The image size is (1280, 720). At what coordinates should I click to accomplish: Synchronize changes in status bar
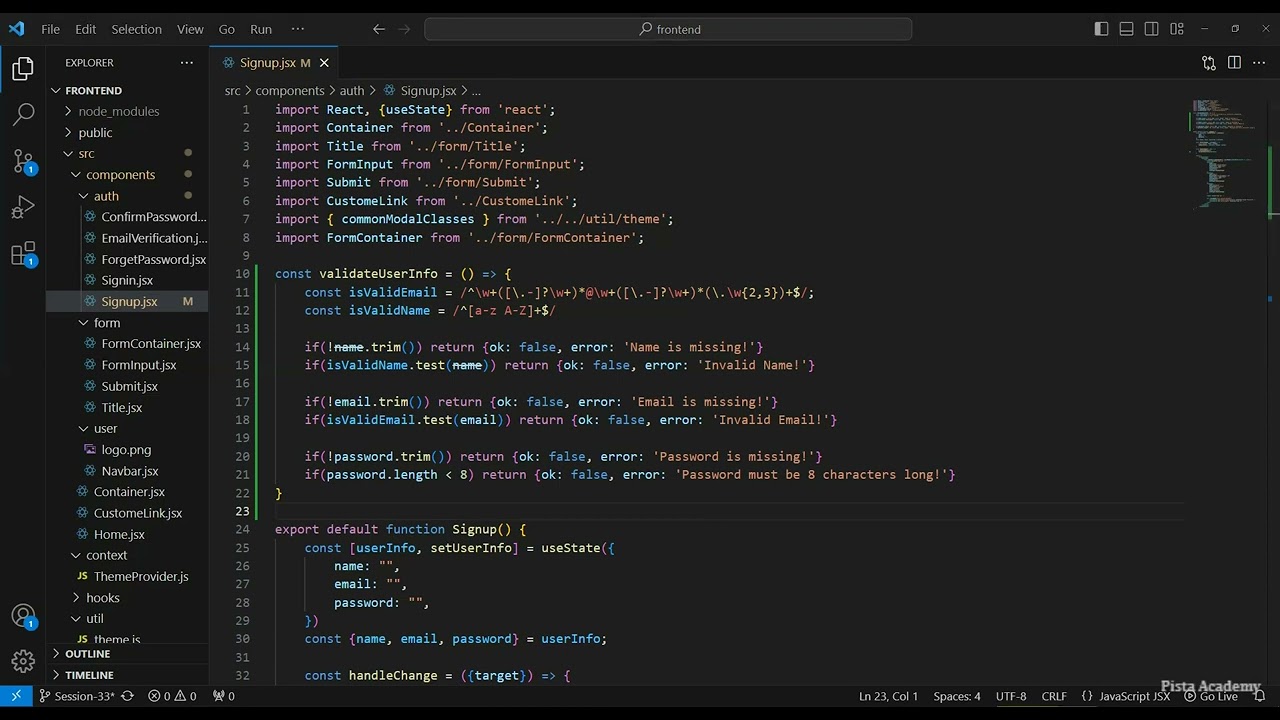[x=127, y=696]
